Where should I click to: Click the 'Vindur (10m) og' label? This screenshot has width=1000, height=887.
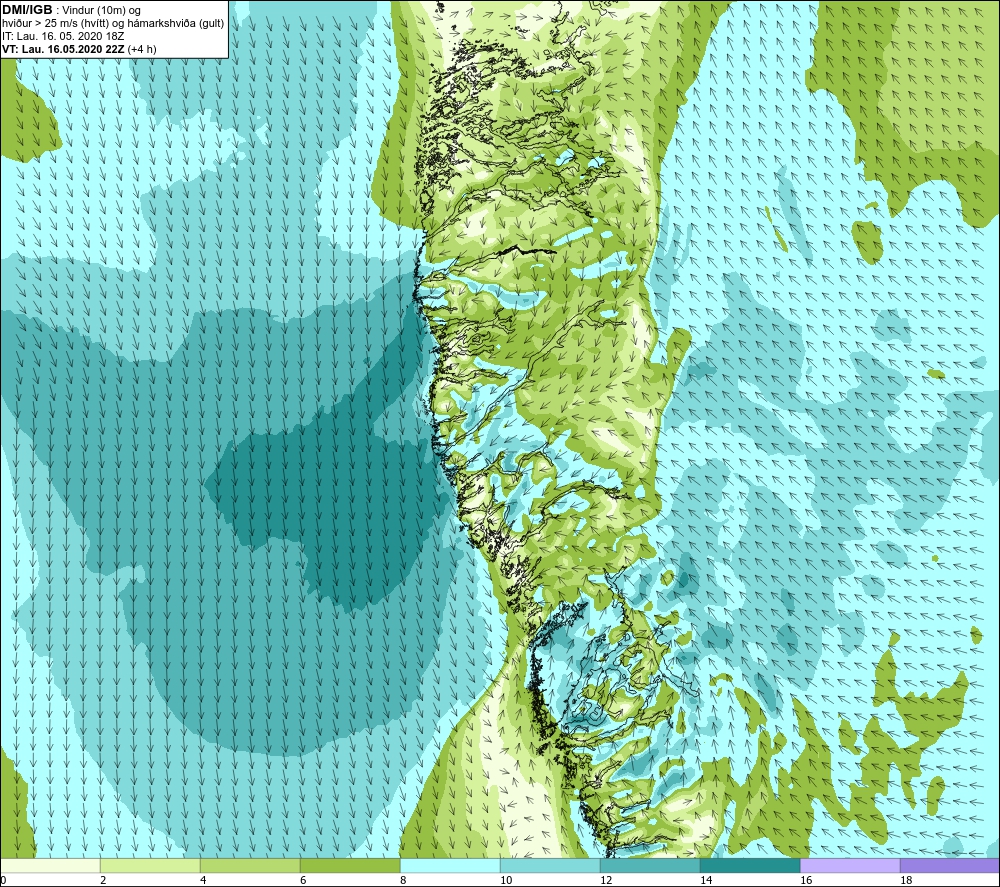(101, 11)
